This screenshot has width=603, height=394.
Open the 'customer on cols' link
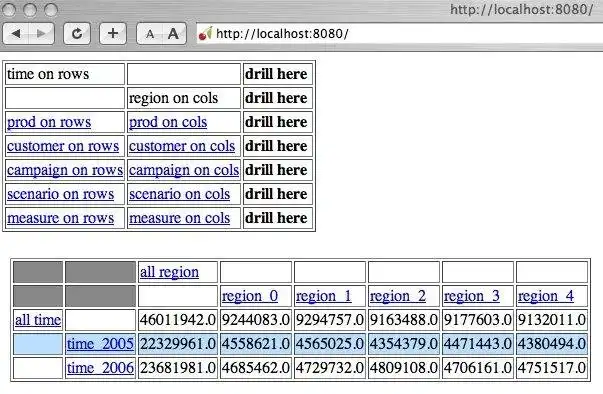pos(182,146)
